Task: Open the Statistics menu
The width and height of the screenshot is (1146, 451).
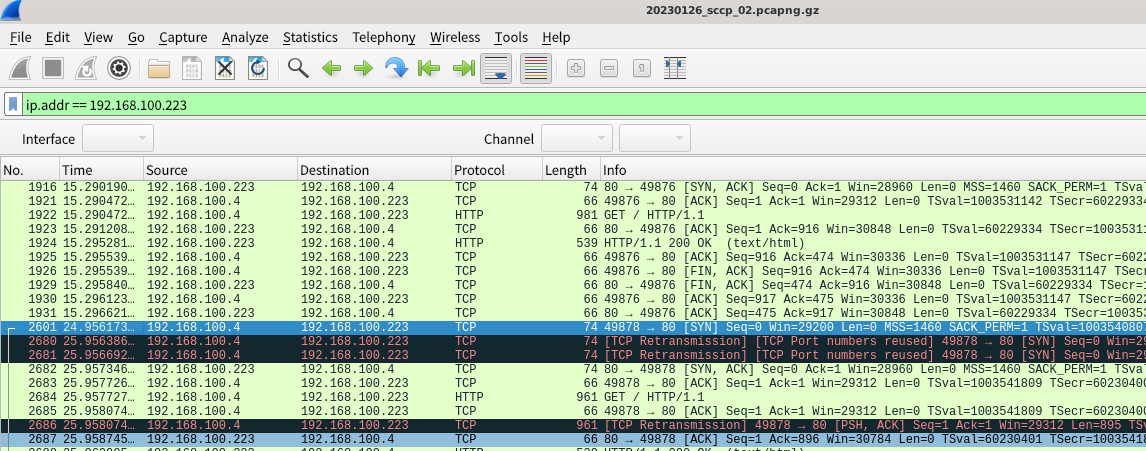Action: (309, 37)
